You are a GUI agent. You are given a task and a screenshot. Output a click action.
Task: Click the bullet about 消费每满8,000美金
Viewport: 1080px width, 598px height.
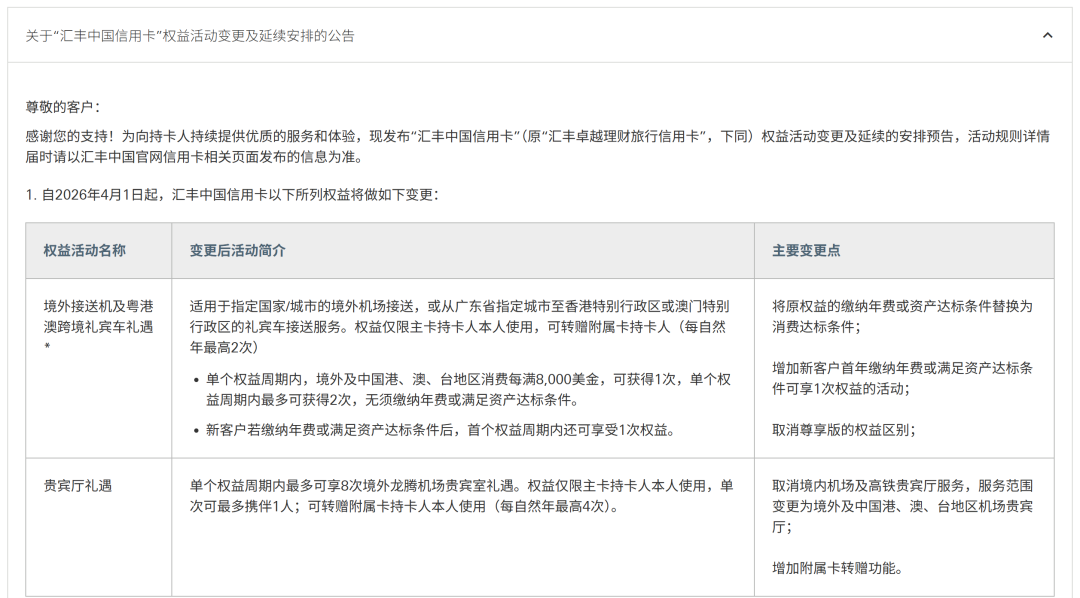click(468, 390)
